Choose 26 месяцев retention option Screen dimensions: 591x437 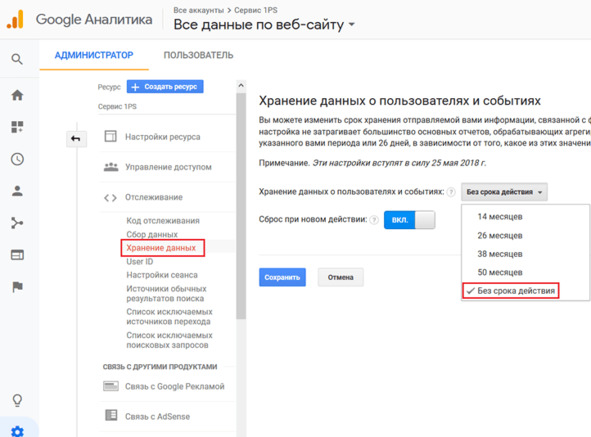click(500, 236)
